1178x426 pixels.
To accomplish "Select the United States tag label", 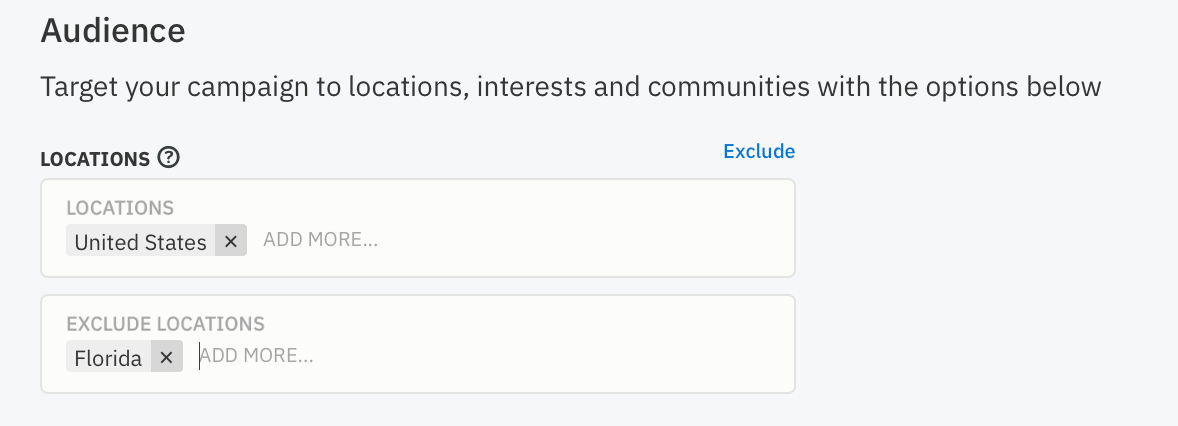I will pyautogui.click(x=140, y=241).
